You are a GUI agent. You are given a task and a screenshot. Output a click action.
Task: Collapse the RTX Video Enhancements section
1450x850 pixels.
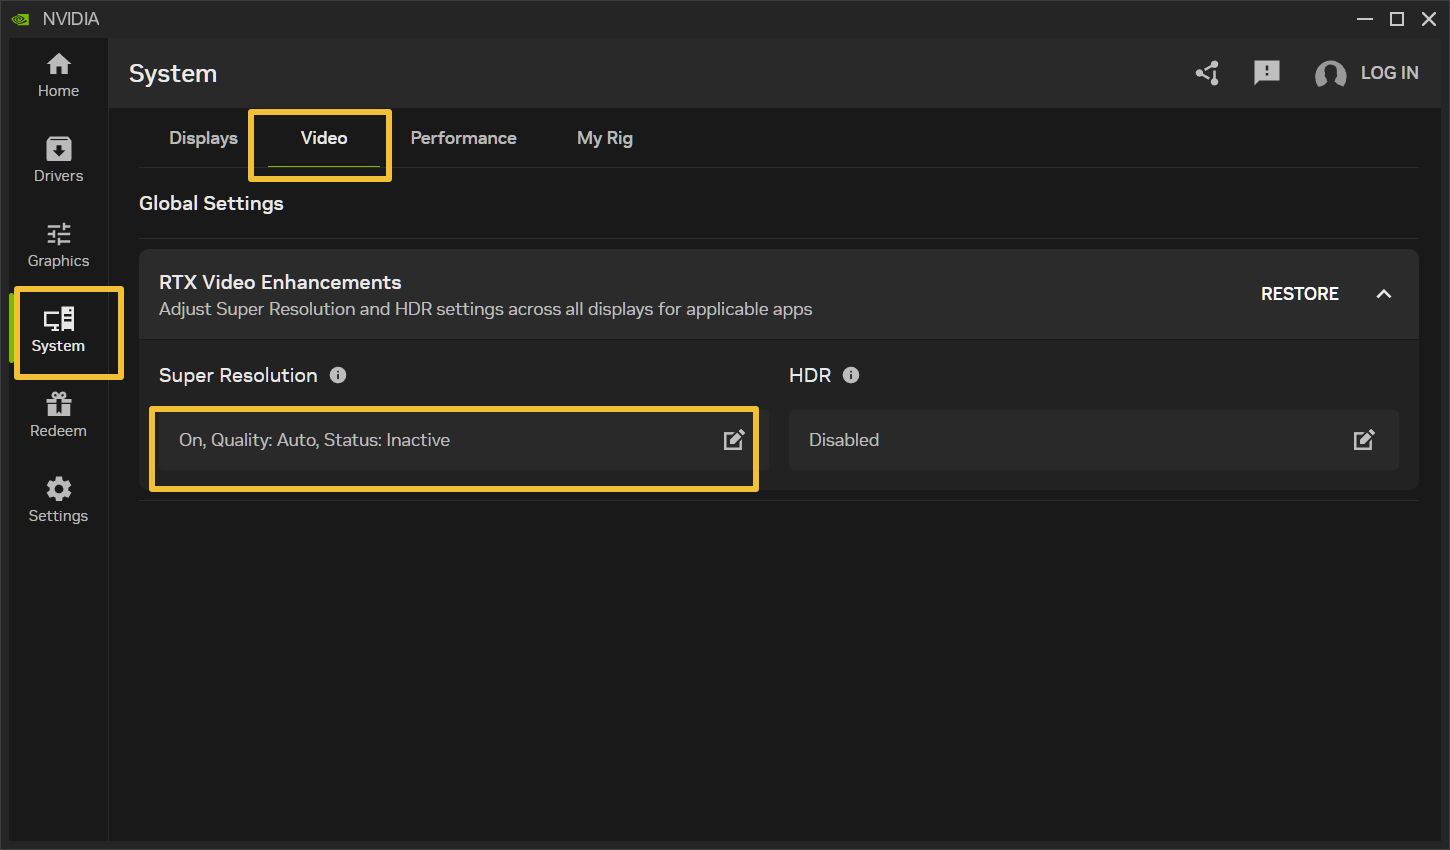(x=1384, y=294)
